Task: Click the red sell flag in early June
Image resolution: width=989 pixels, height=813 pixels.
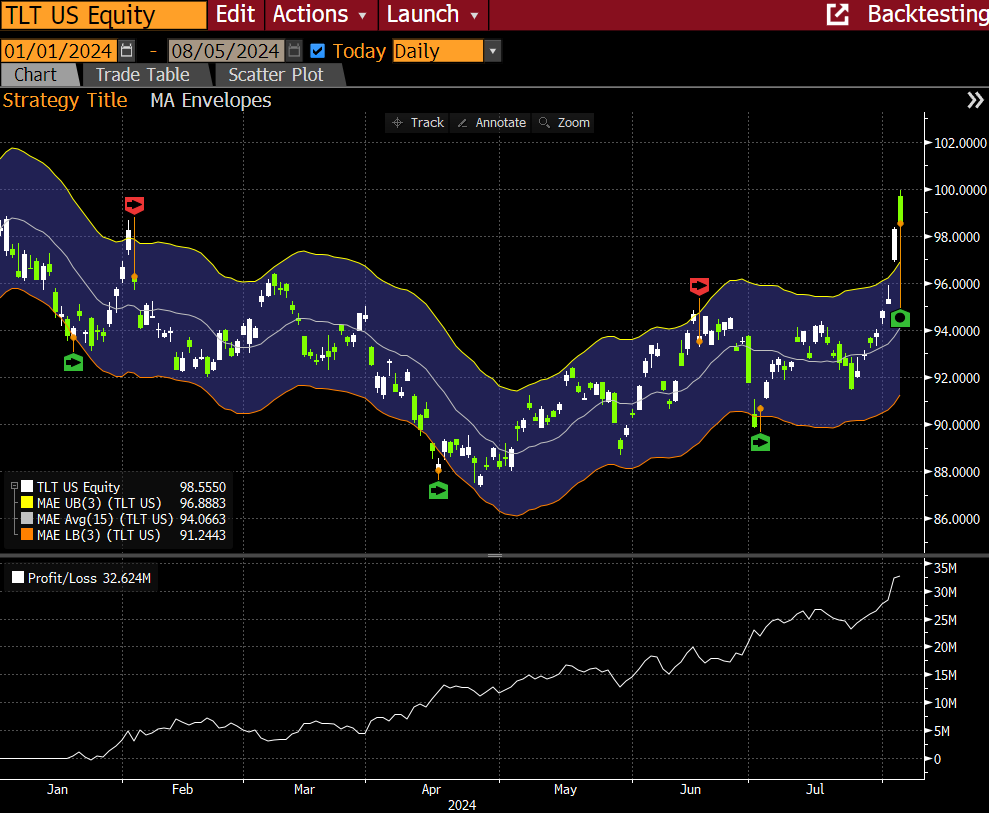Action: (699, 286)
